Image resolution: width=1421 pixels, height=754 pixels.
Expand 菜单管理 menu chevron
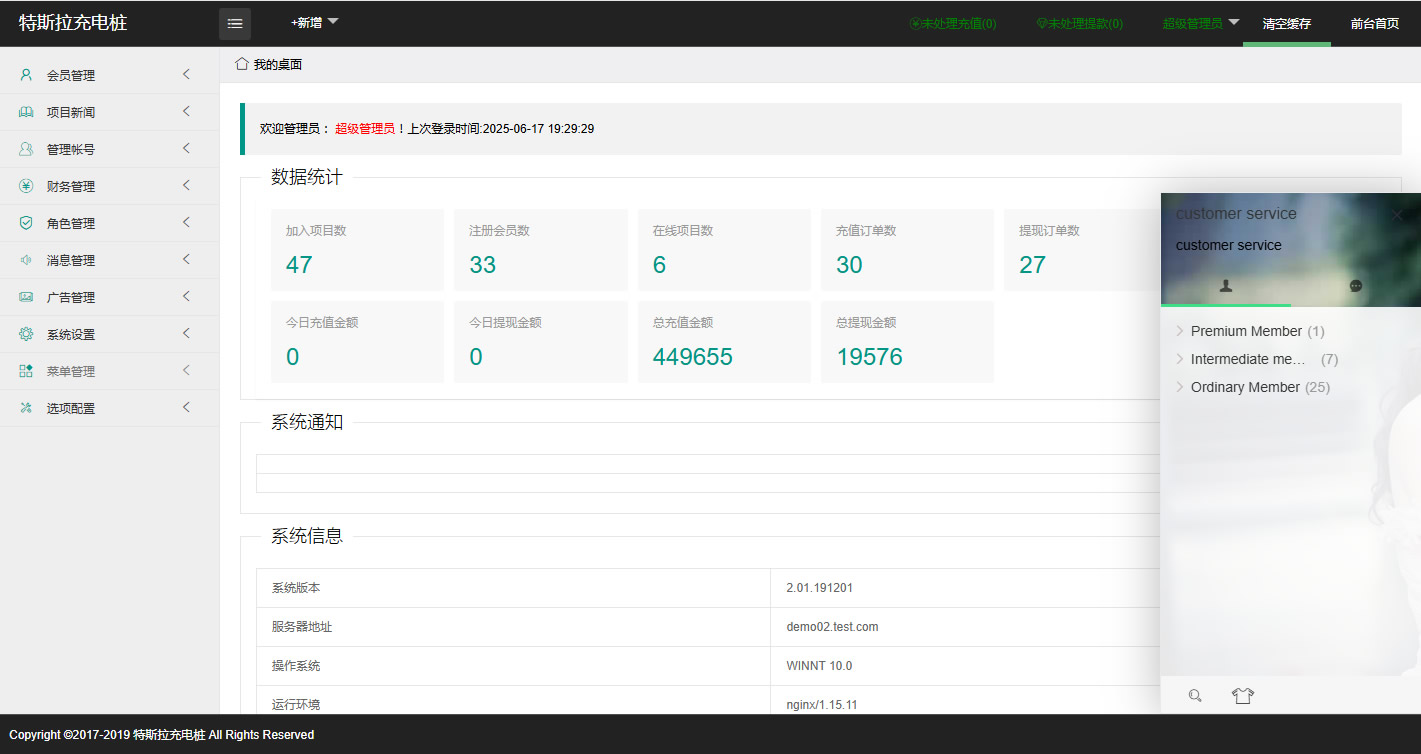pos(186,370)
